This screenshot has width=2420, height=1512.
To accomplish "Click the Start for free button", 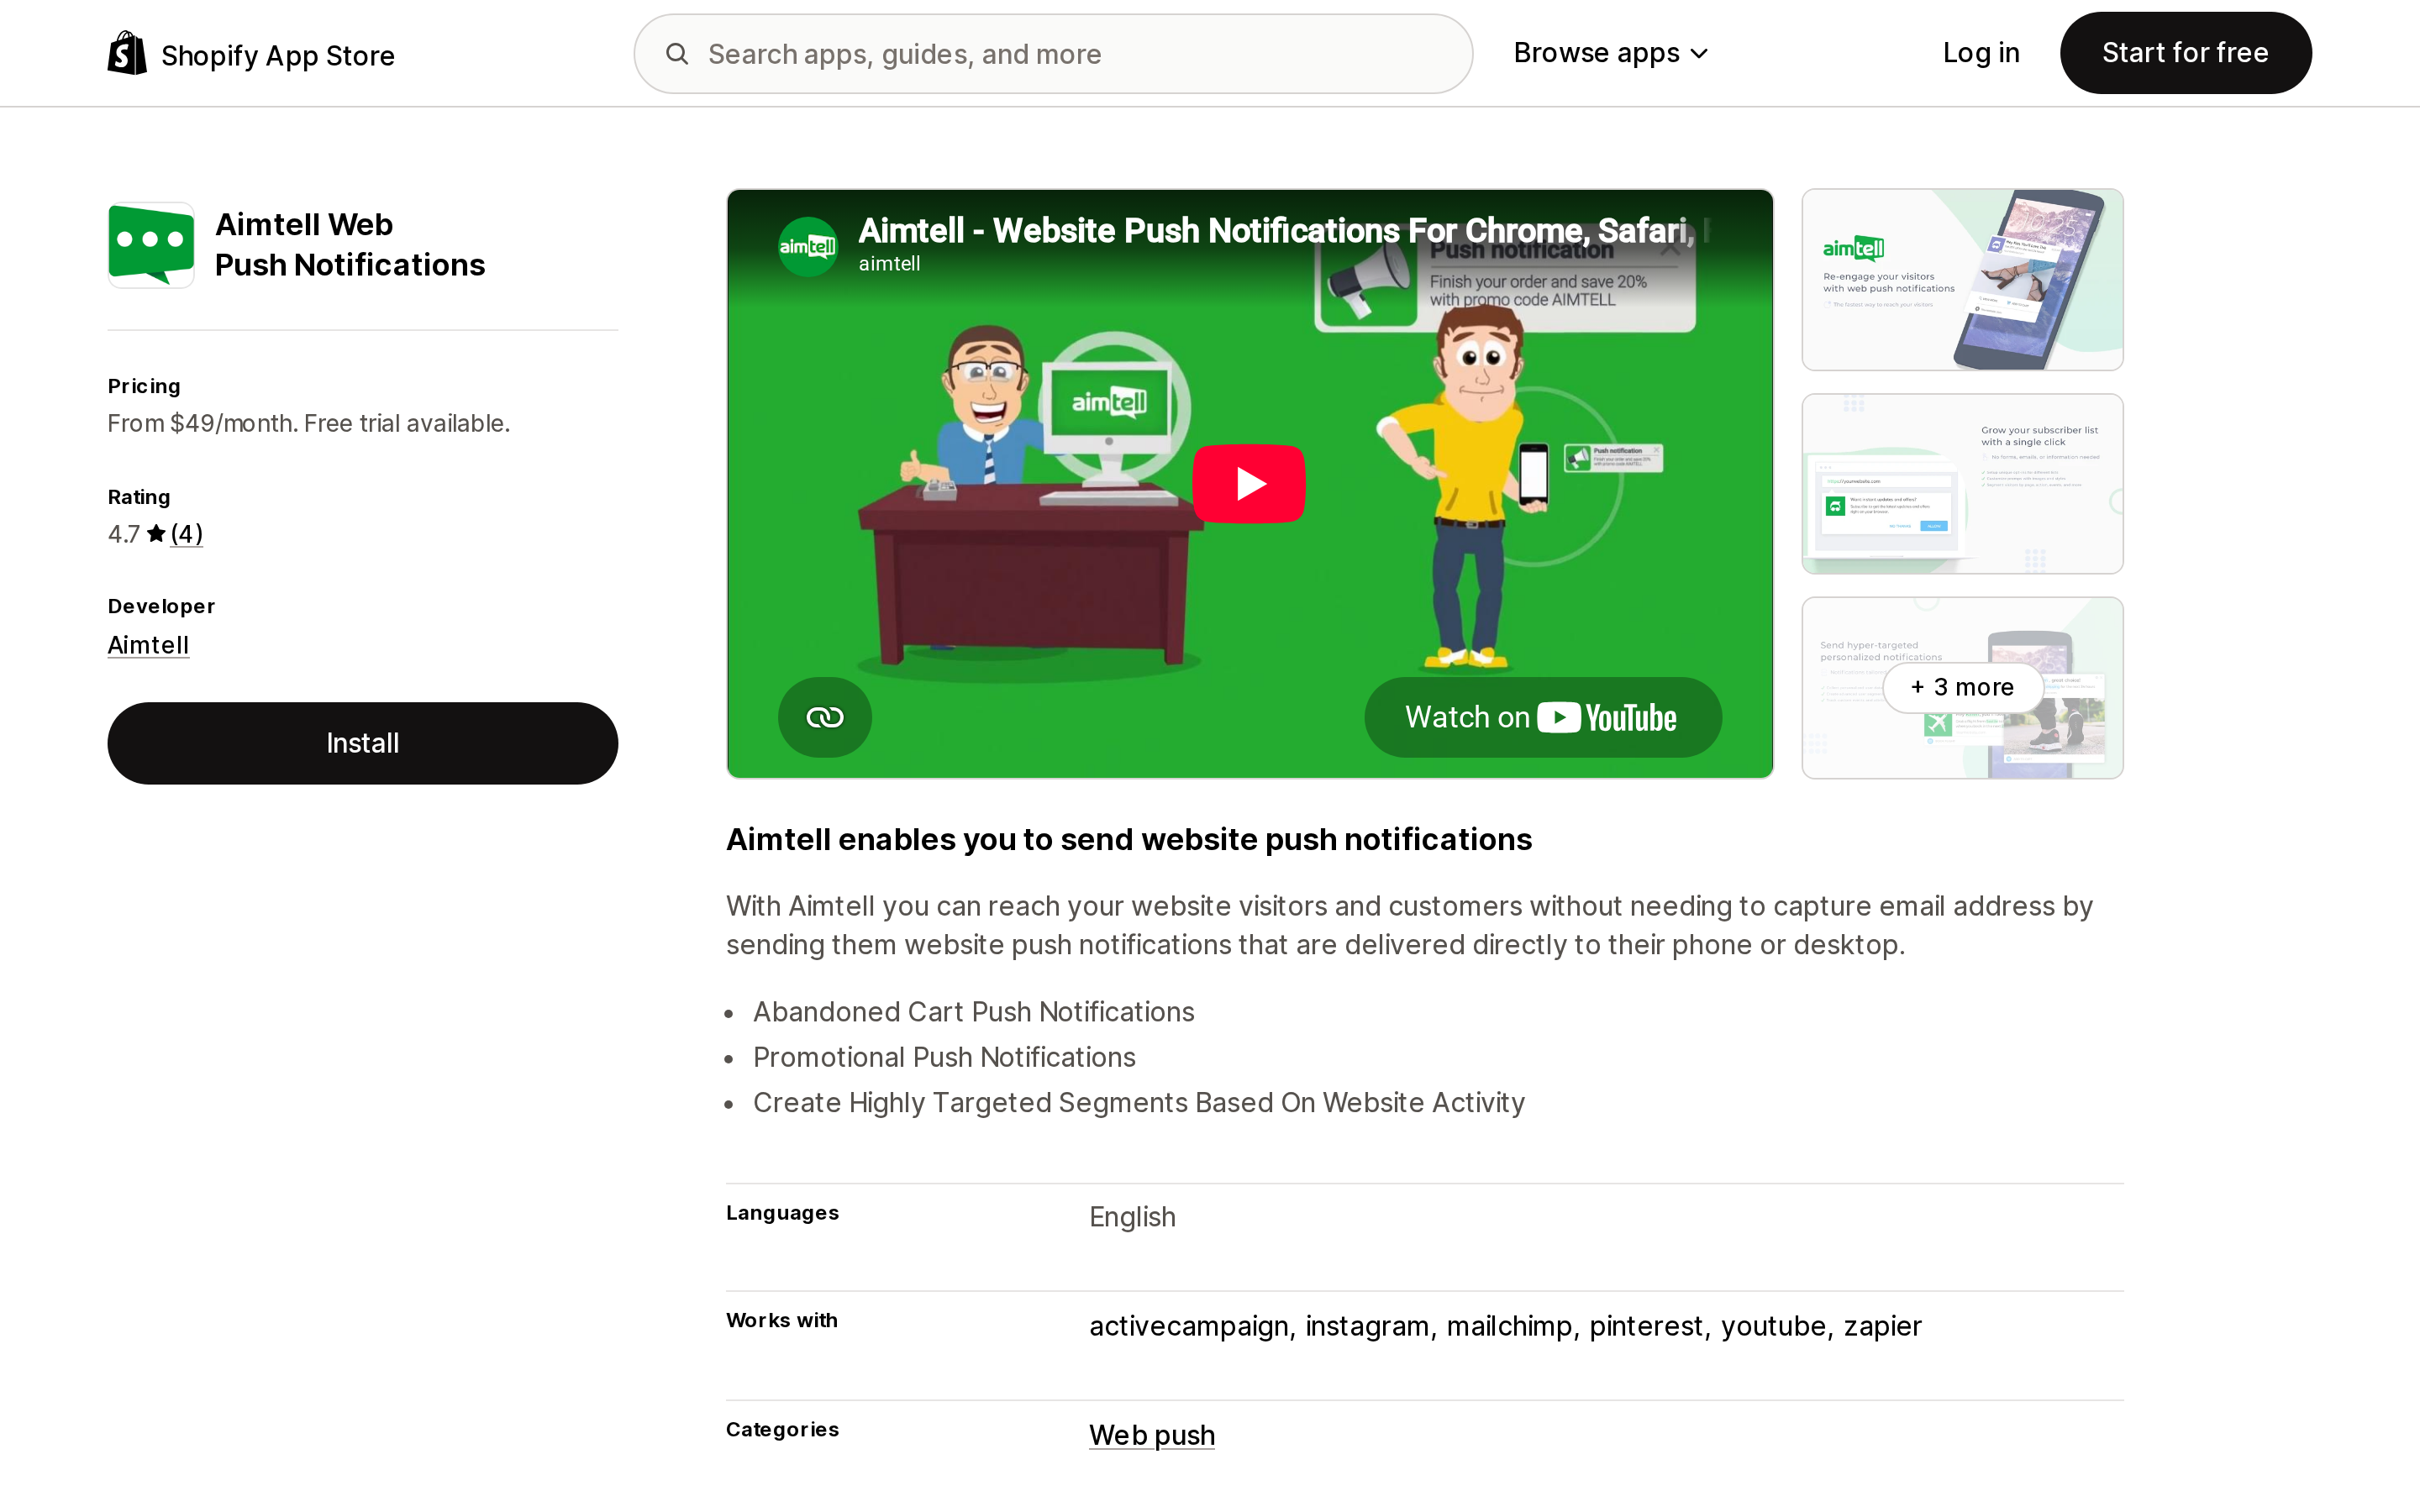I will point(2185,53).
